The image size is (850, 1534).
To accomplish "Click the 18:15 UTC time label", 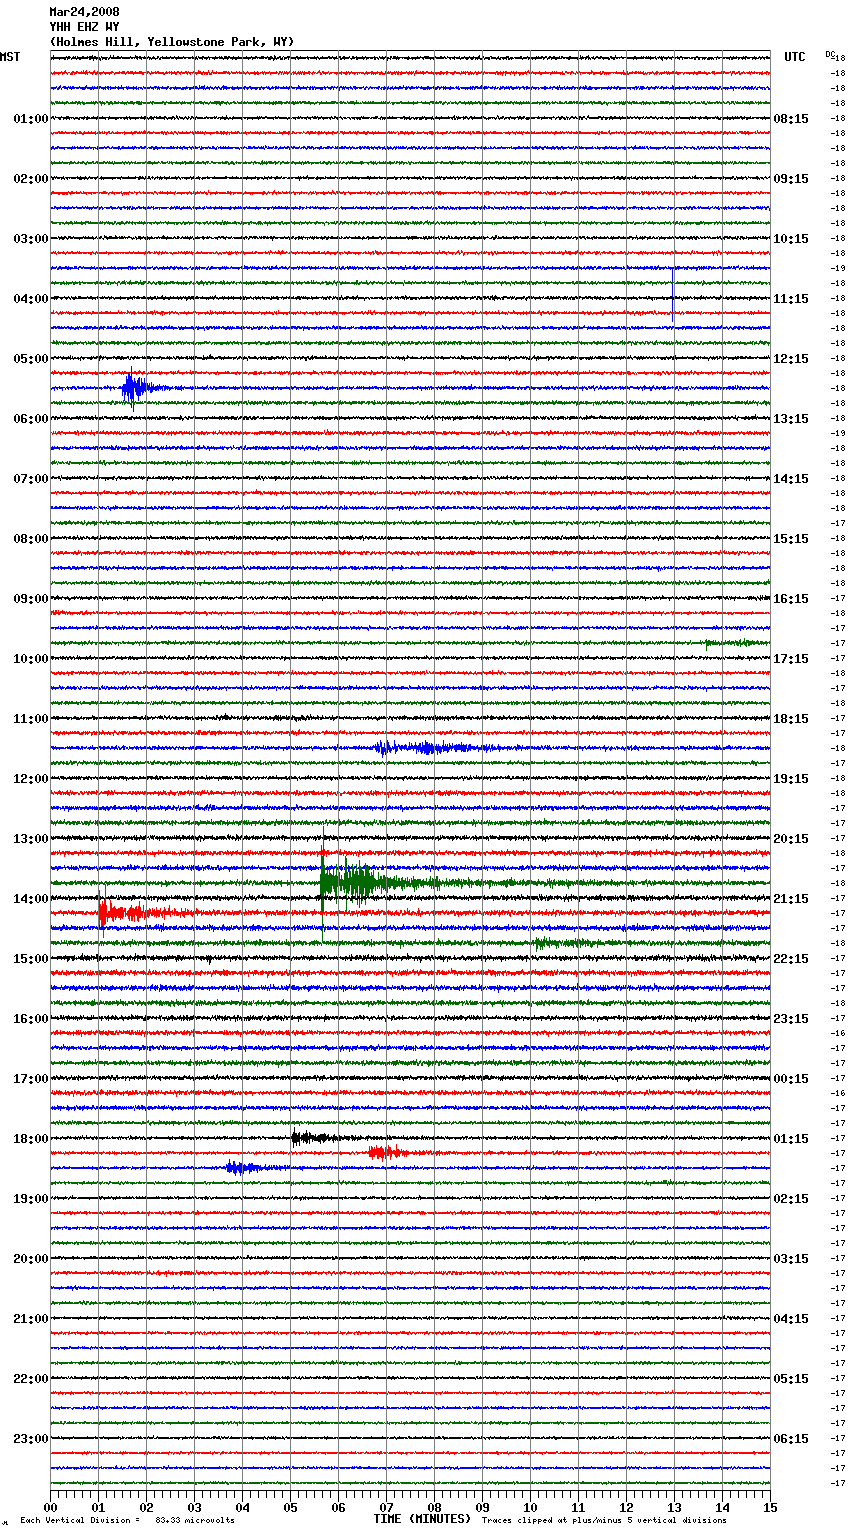I will [x=791, y=719].
